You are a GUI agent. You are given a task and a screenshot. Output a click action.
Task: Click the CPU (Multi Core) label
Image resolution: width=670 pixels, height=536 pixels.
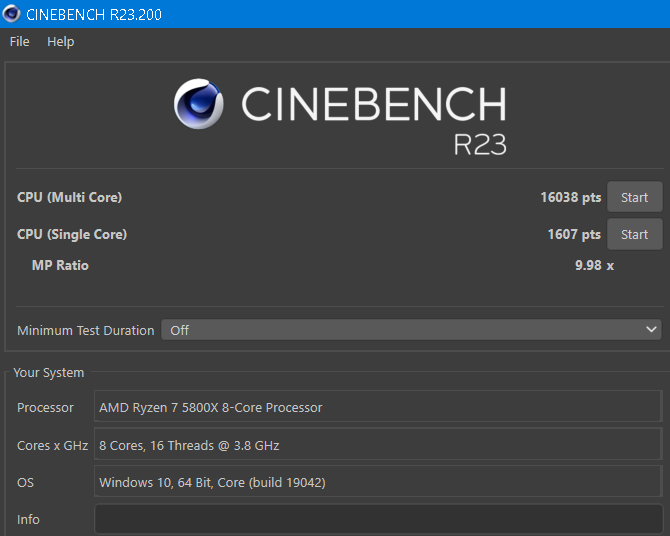(70, 197)
